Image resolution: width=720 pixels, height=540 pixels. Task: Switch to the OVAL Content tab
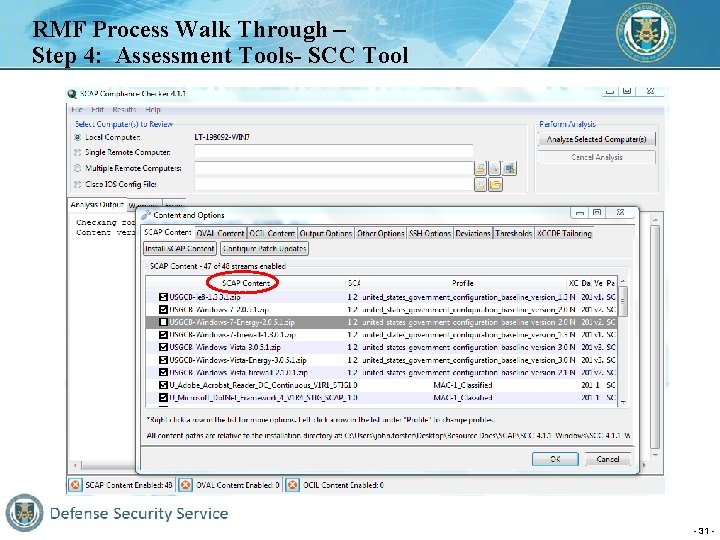click(x=220, y=233)
